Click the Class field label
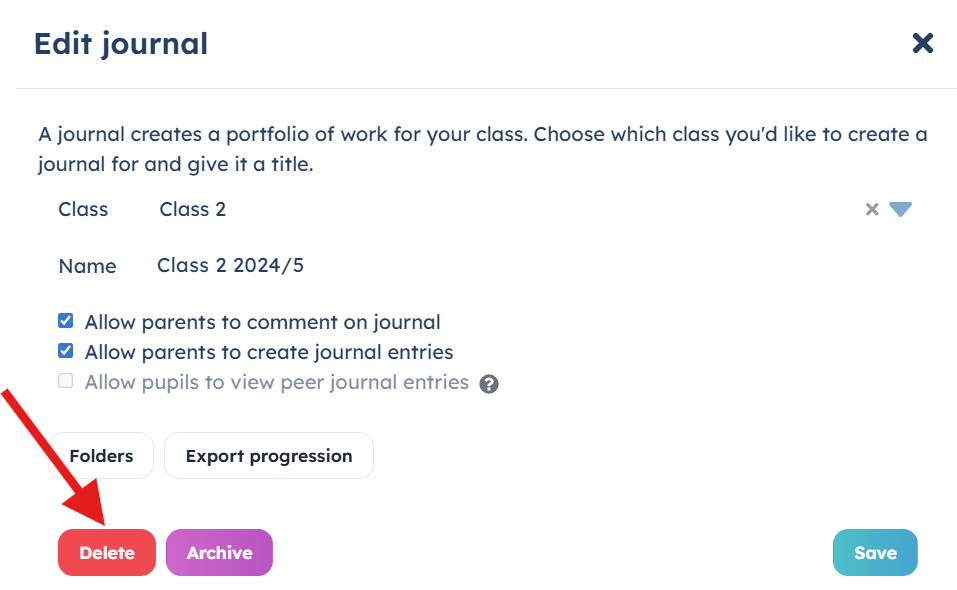The width and height of the screenshot is (957, 590). tap(83, 209)
